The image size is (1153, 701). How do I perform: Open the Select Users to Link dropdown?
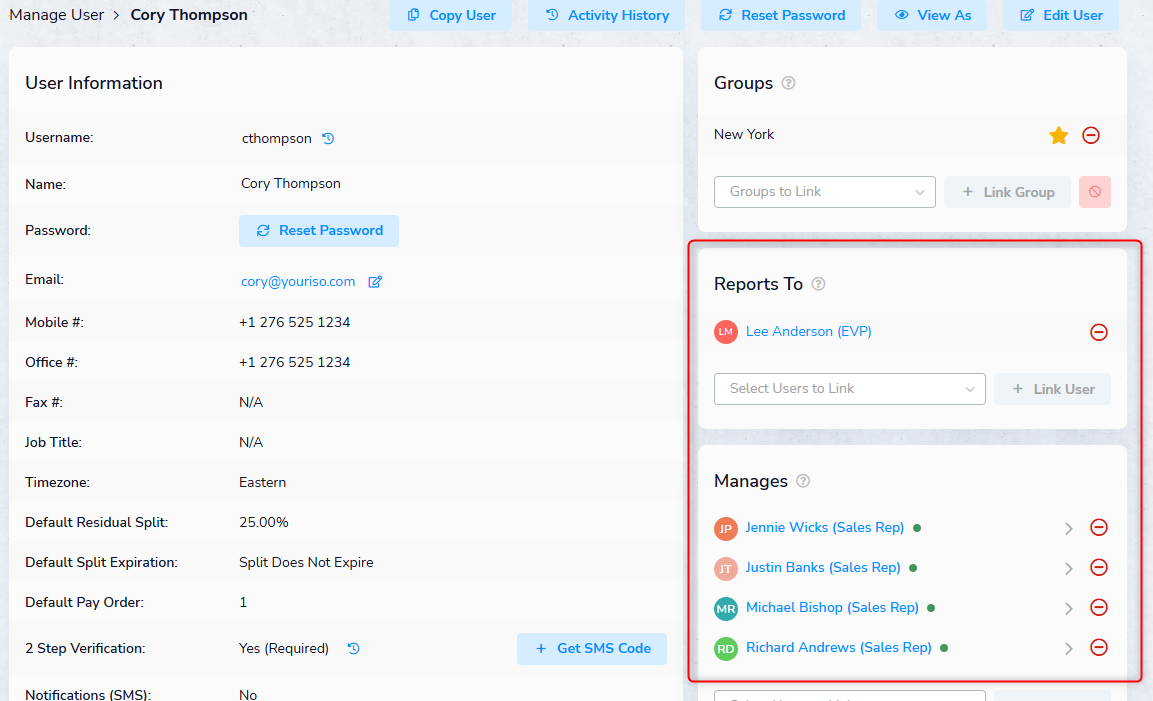pos(849,389)
